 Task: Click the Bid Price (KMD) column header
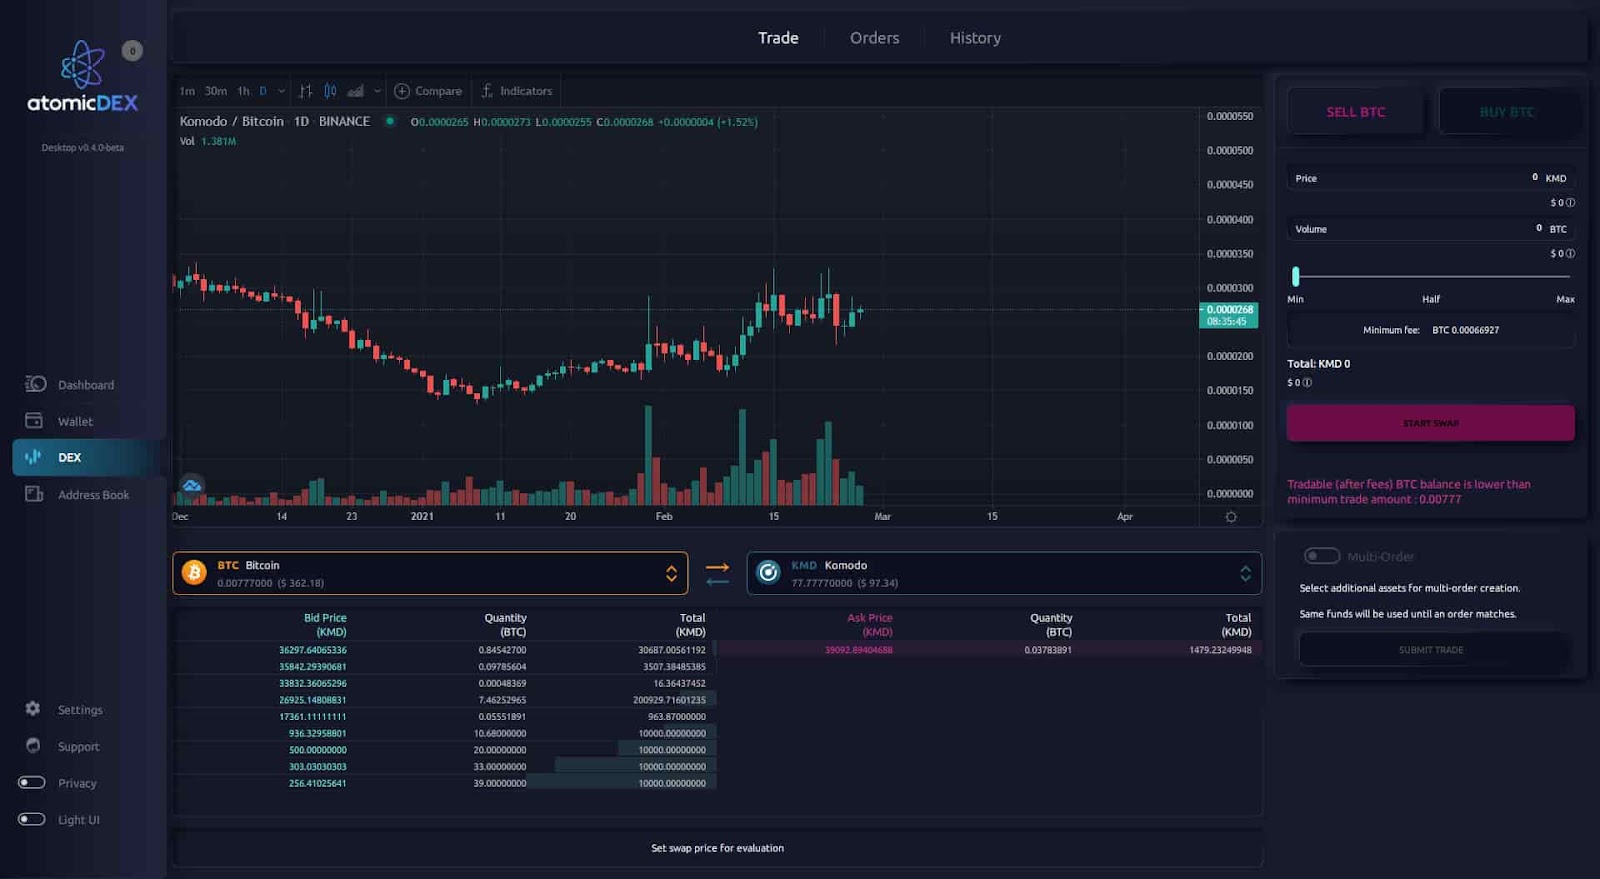[325, 625]
